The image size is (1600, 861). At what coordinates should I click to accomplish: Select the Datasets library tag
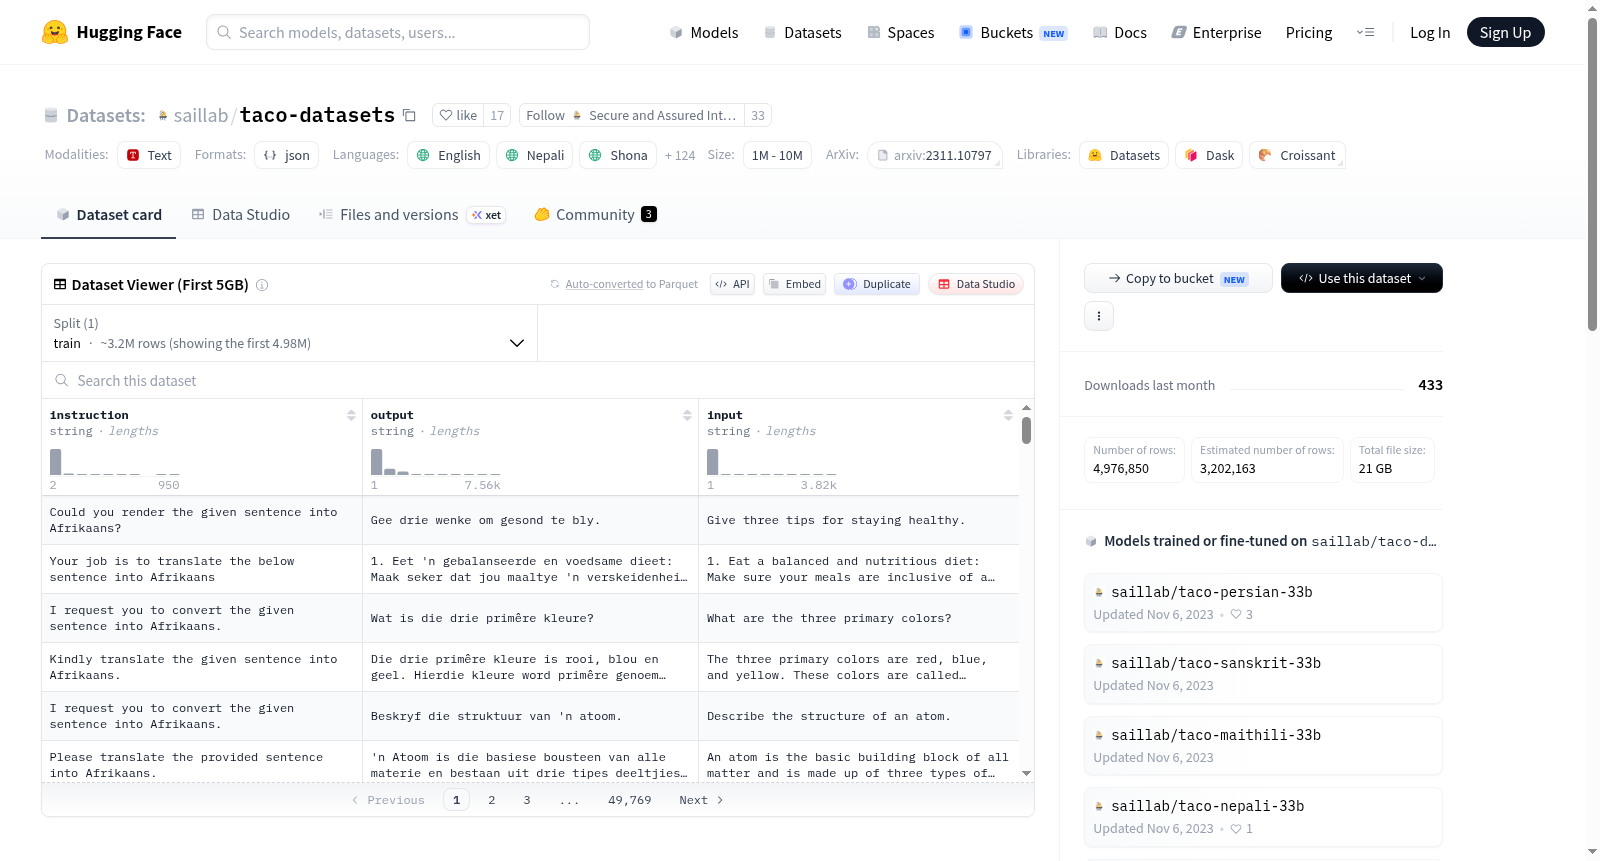pos(1124,155)
